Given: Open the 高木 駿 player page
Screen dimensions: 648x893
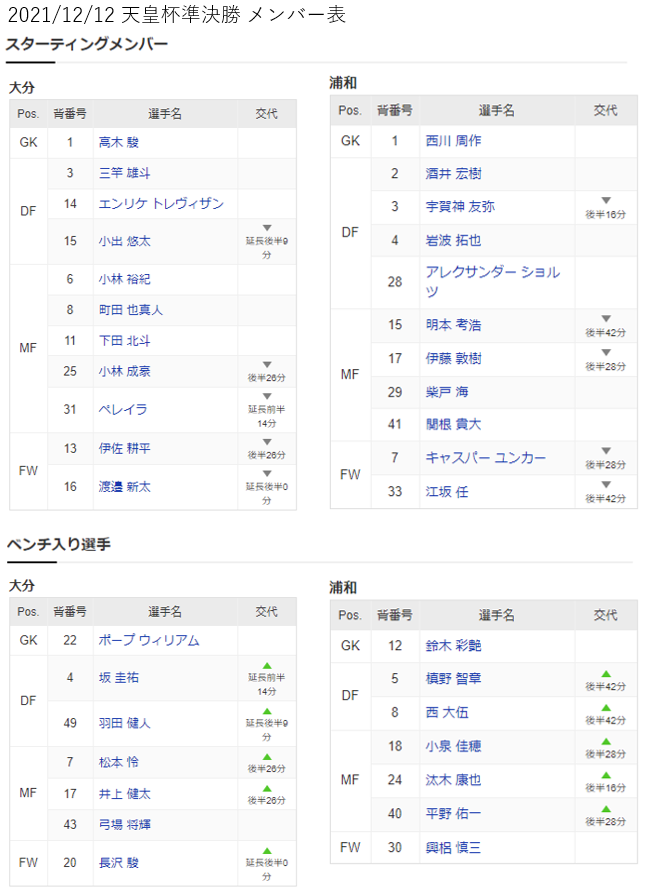Looking at the screenshot, I should click(x=120, y=142).
